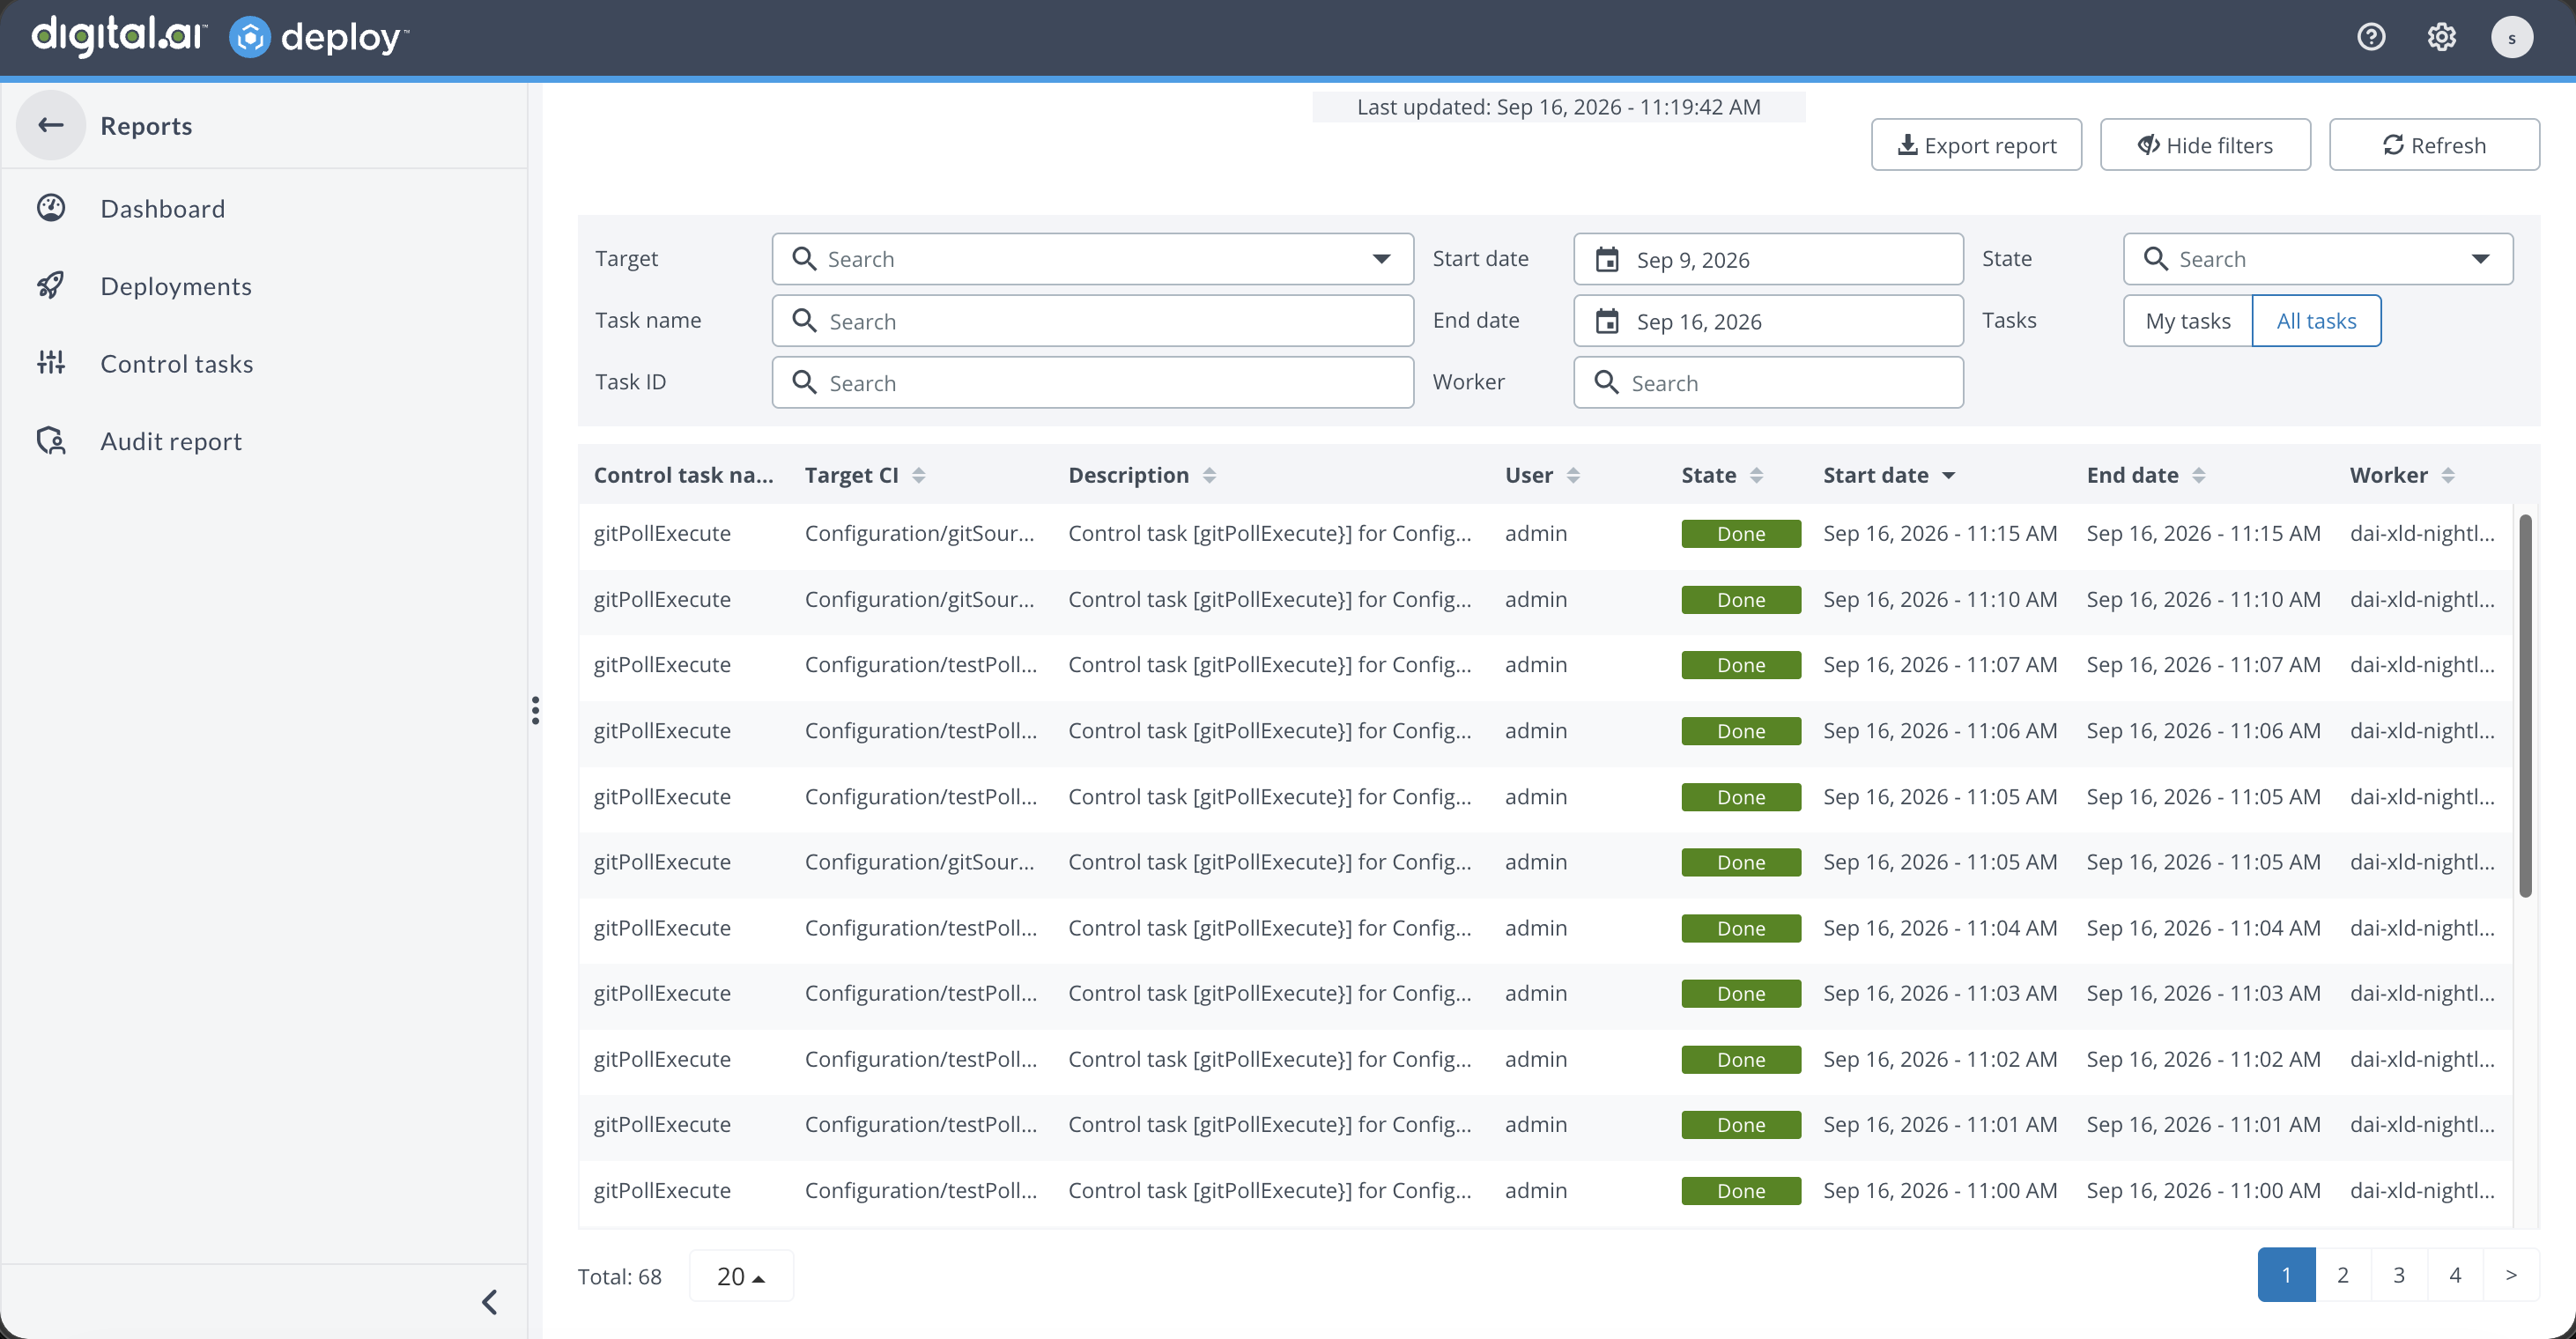Click Done badge in 11:00 AM row
Screen dimensions: 2576x1339
(1741, 1190)
